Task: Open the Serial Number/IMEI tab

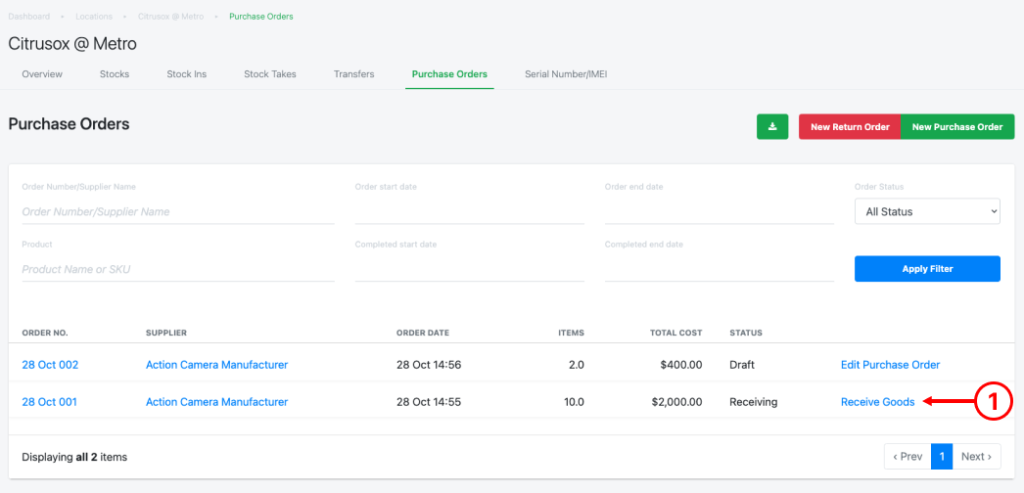Action: click(x=565, y=74)
